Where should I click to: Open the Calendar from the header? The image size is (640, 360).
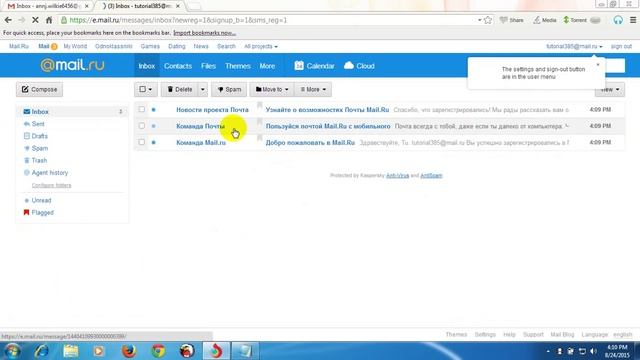314,66
